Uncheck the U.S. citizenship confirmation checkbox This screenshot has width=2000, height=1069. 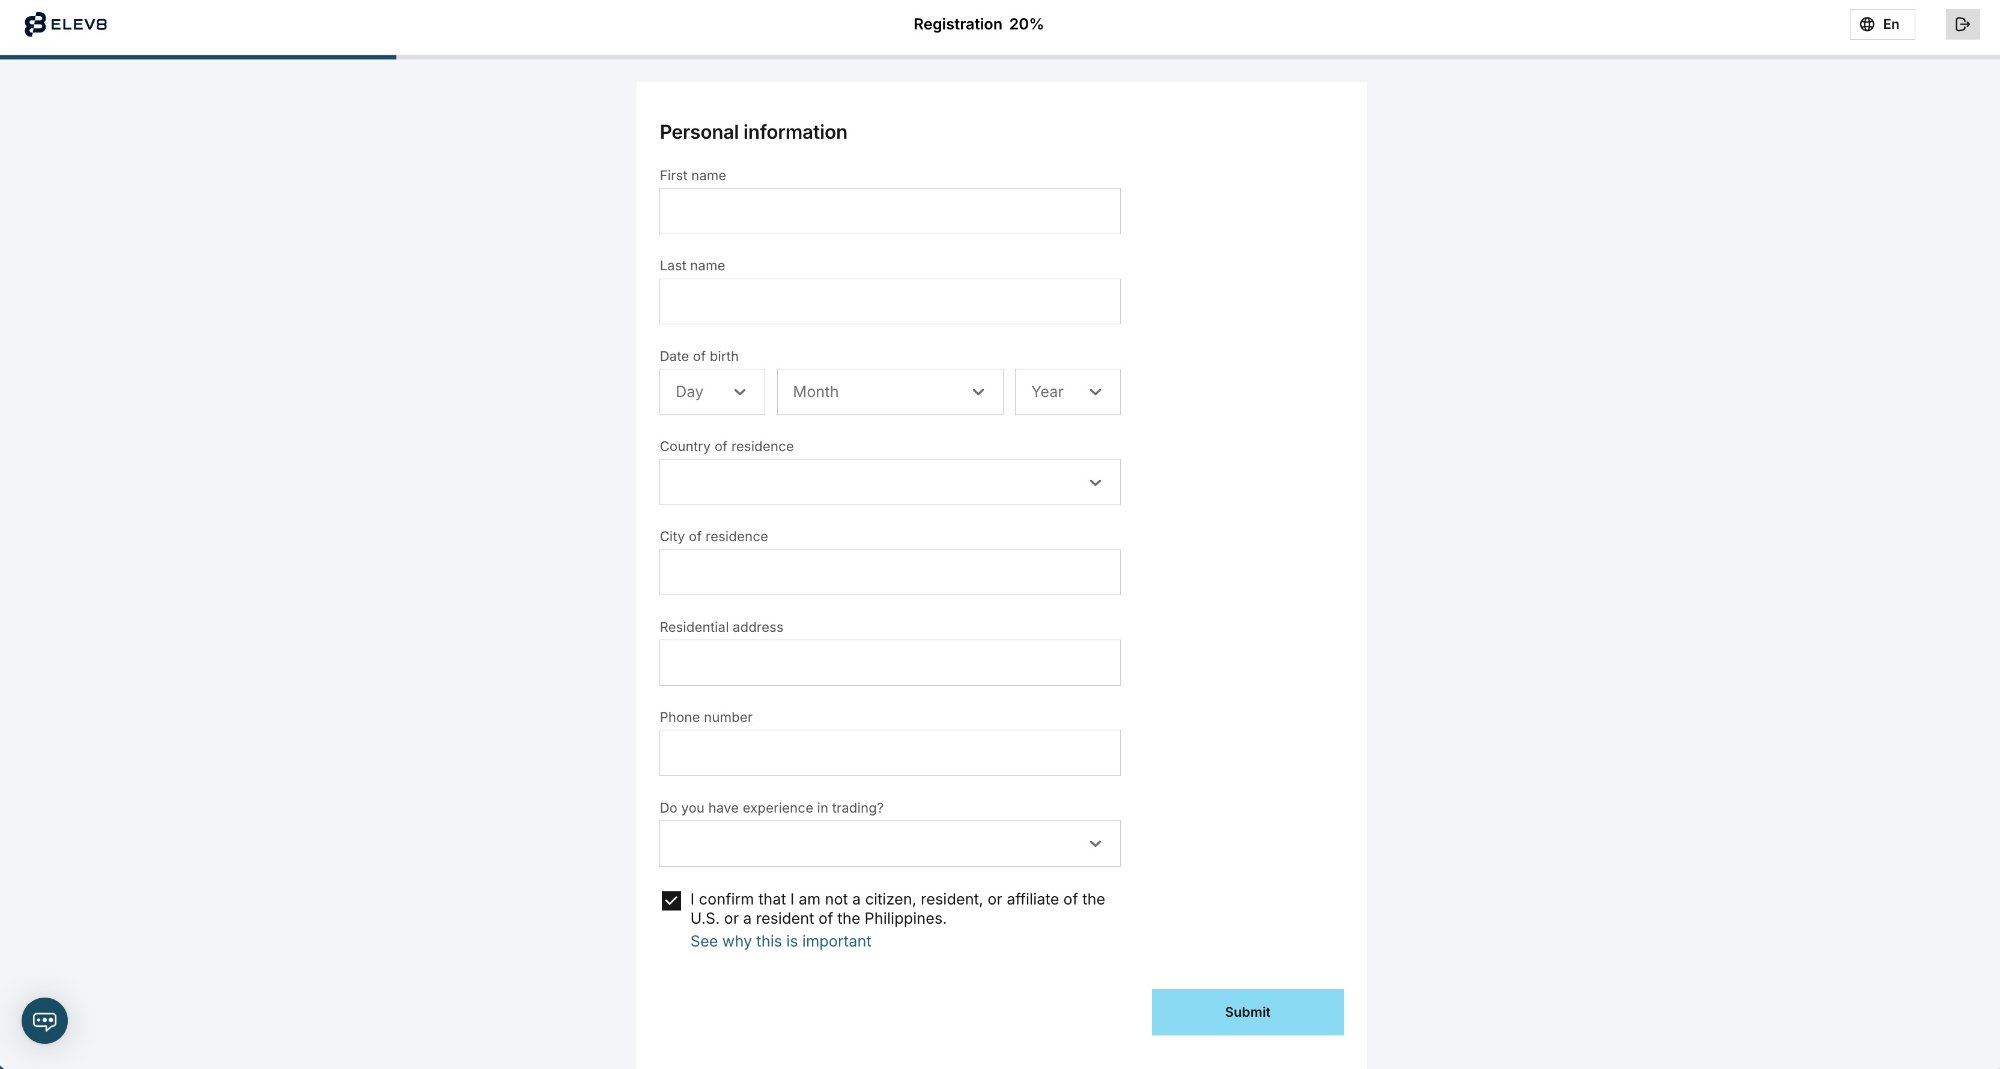pyautogui.click(x=671, y=900)
